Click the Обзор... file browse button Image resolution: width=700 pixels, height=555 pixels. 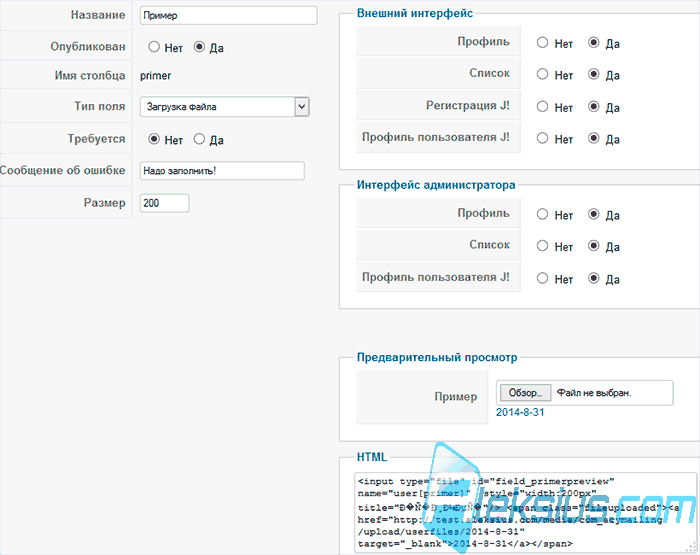[x=525, y=393]
